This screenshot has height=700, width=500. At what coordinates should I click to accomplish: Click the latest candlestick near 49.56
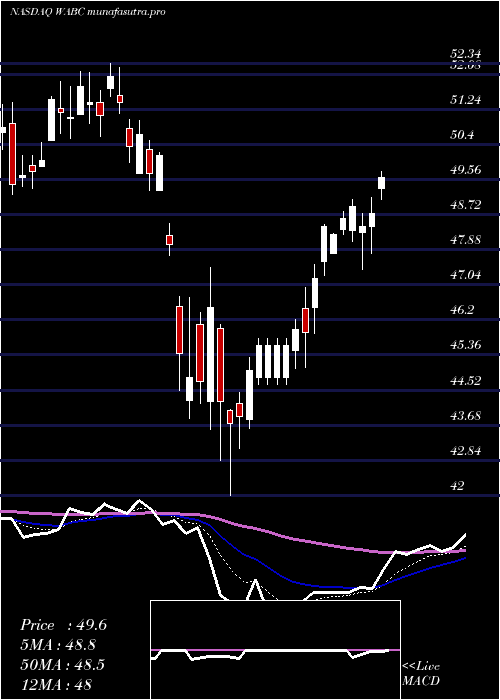coord(382,183)
